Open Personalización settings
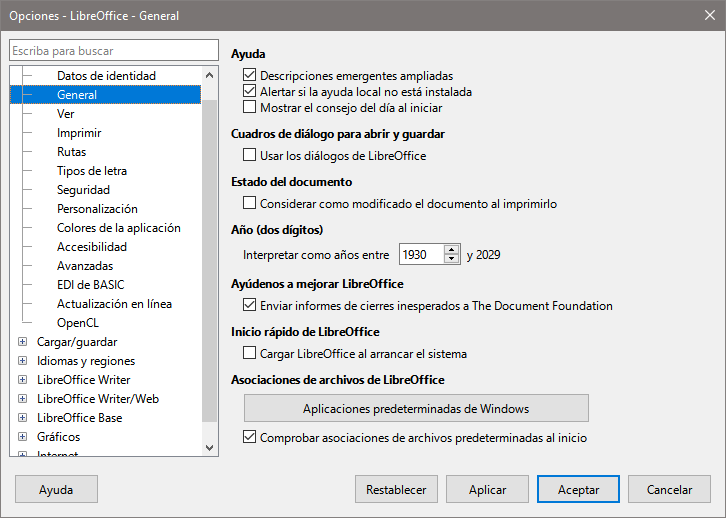Screen dimensions: 726x518 pos(97,209)
